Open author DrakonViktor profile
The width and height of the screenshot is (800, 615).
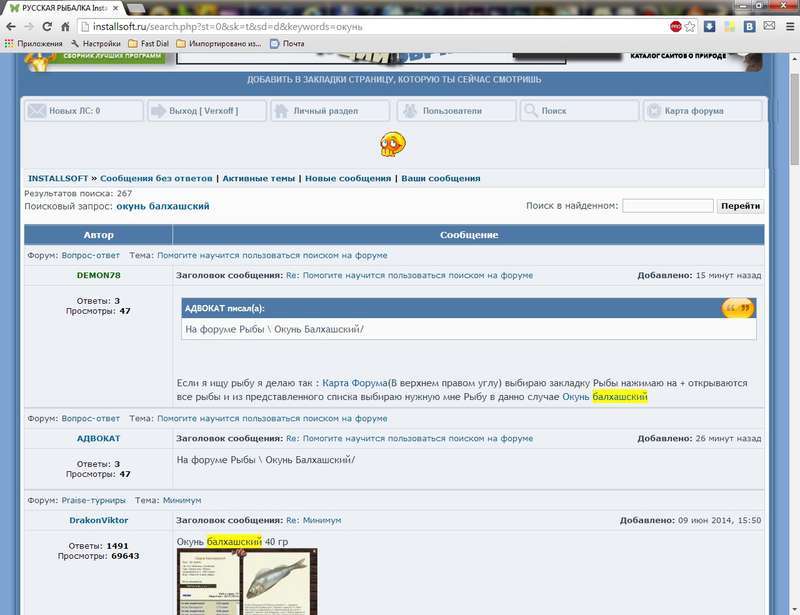point(98,521)
